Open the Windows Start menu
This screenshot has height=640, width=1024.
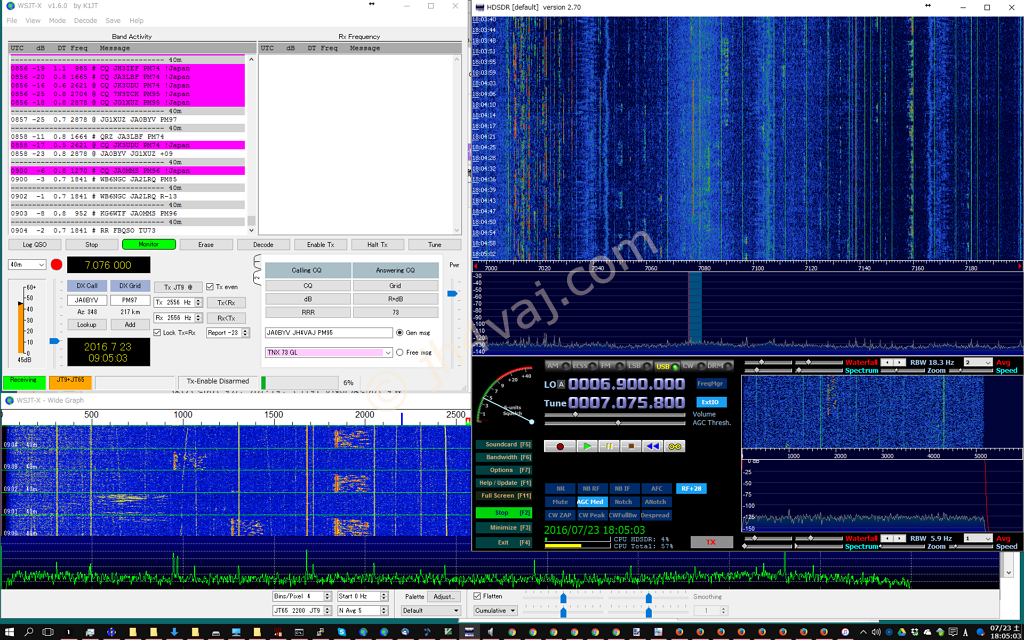click(10, 632)
